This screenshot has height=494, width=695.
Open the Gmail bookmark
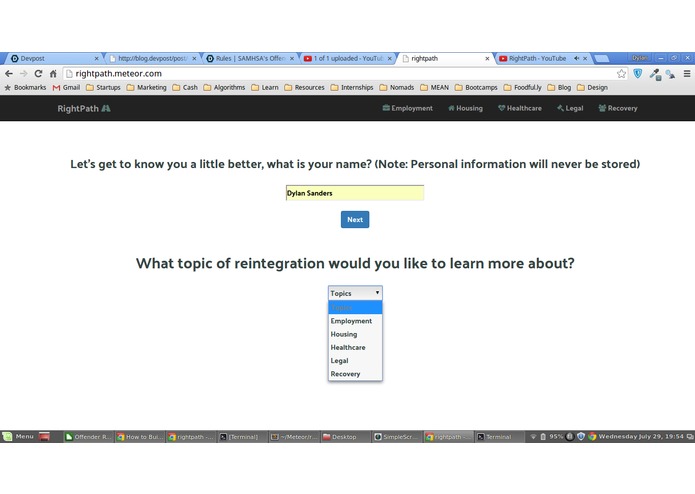(66, 87)
